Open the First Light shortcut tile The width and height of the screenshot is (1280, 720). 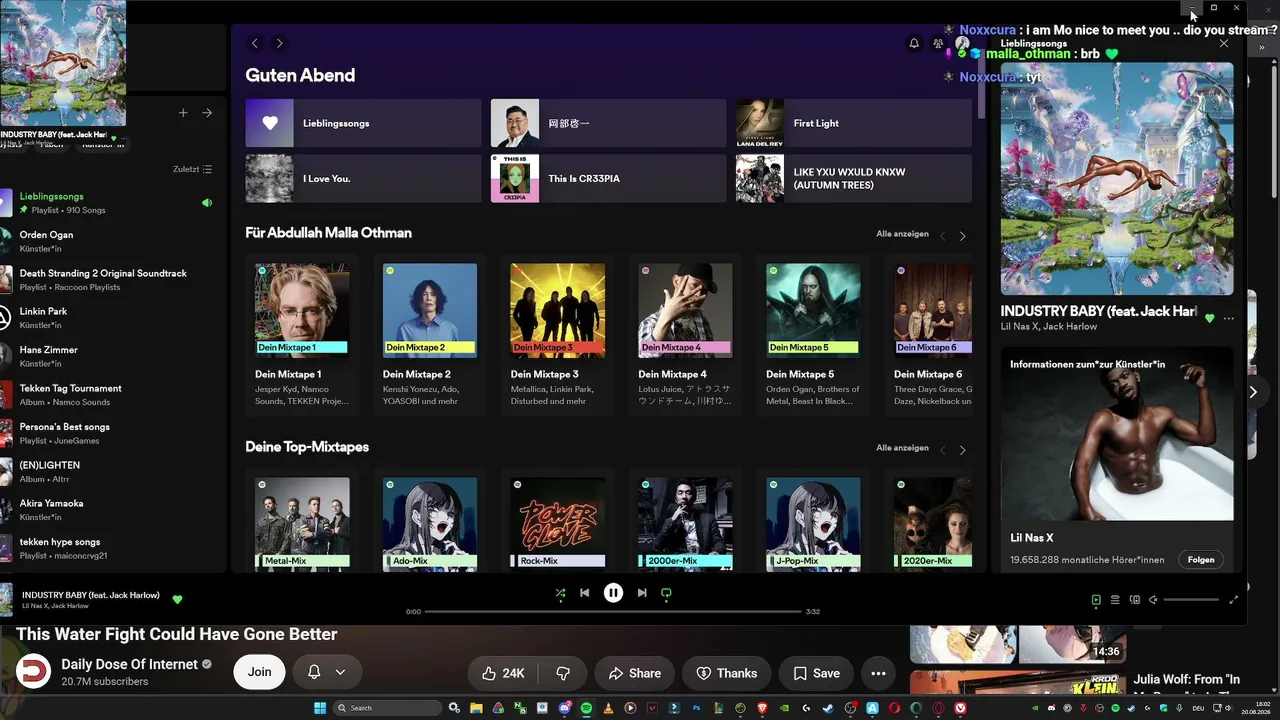click(854, 123)
